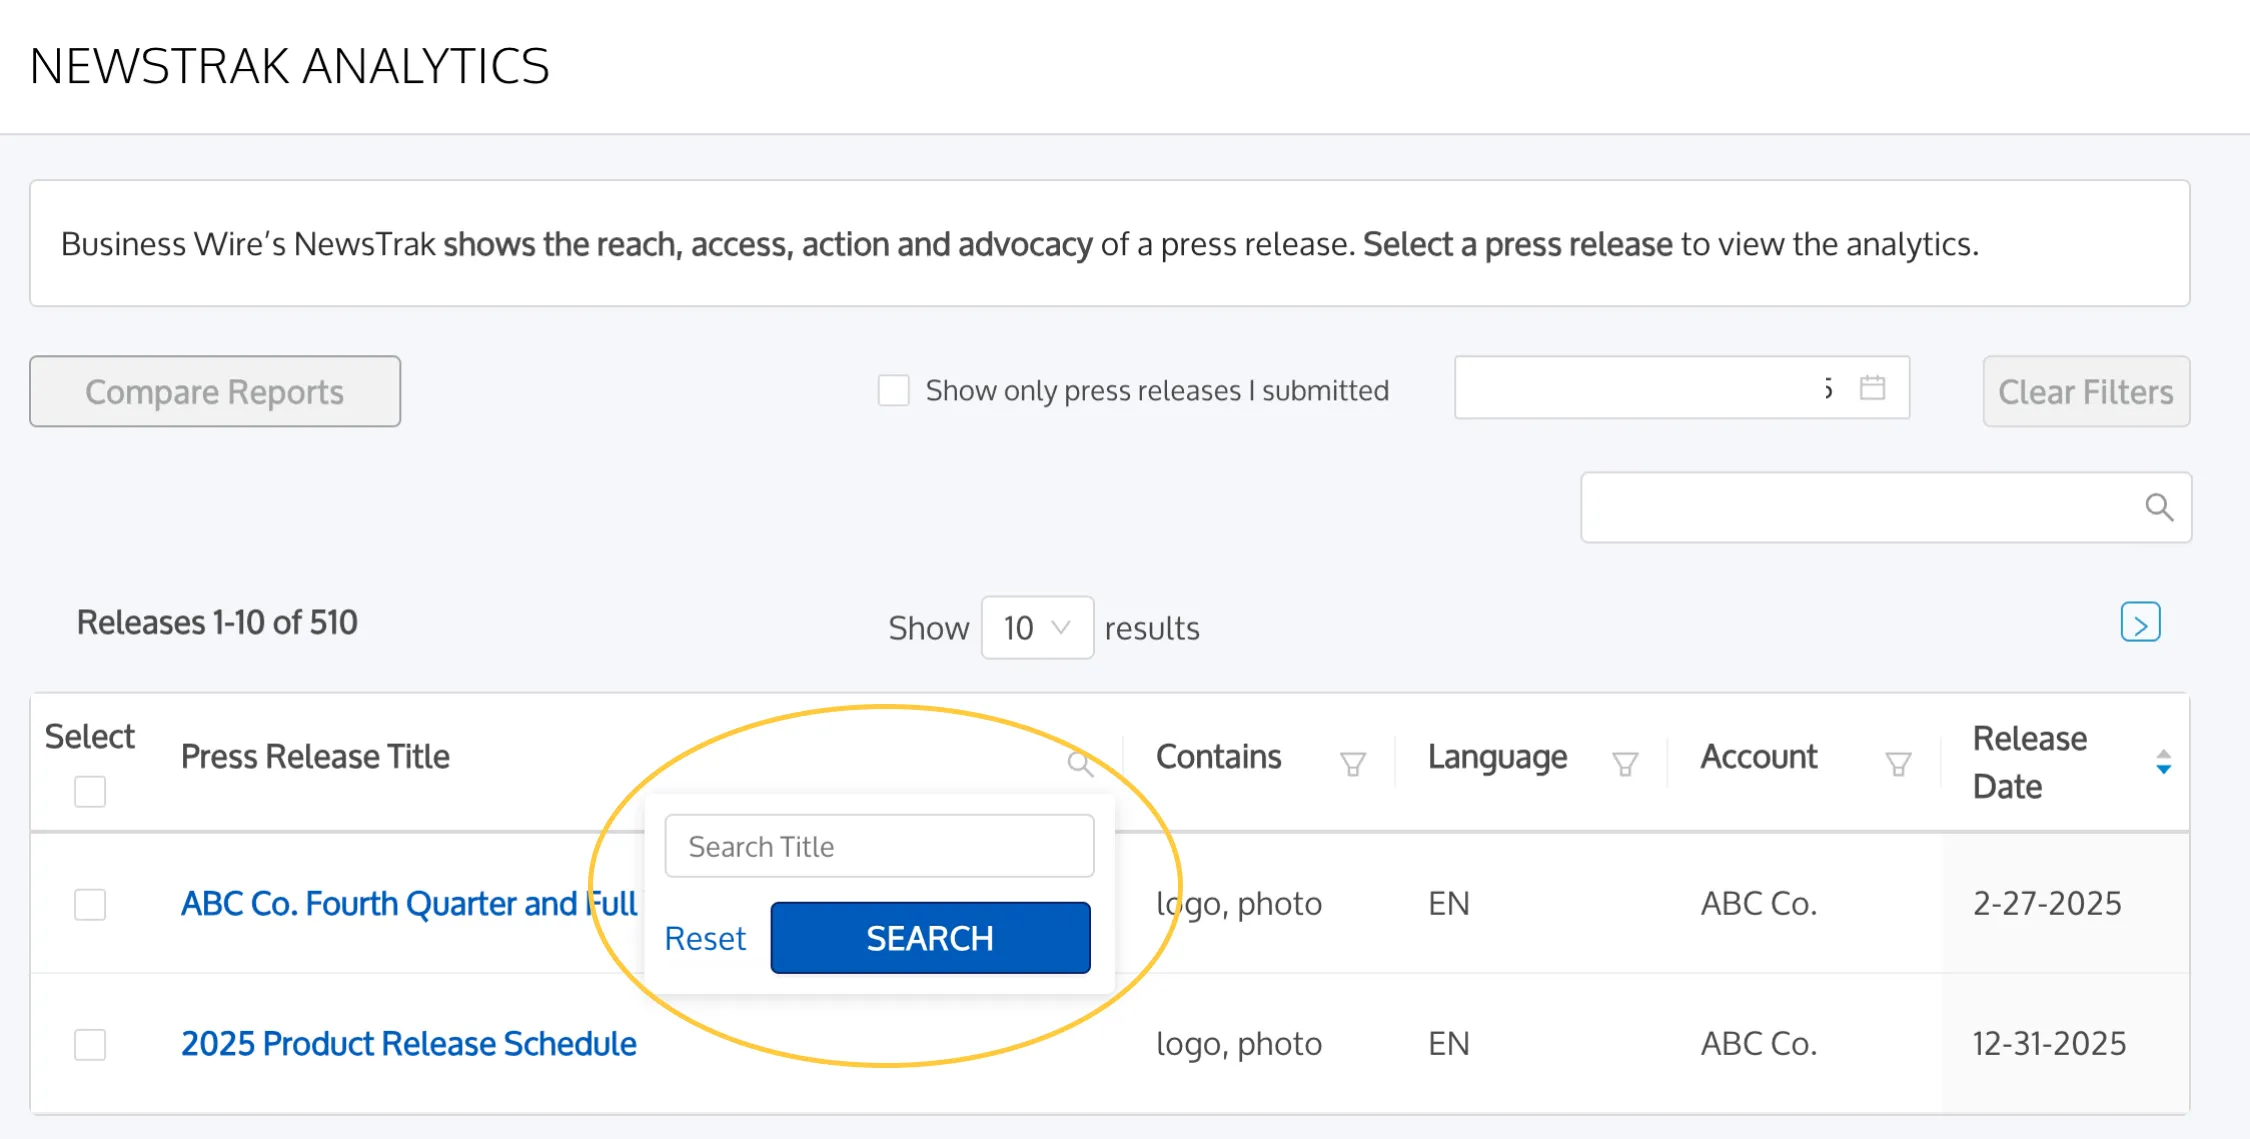Enable Show only press releases I submitted

pyautogui.click(x=893, y=390)
